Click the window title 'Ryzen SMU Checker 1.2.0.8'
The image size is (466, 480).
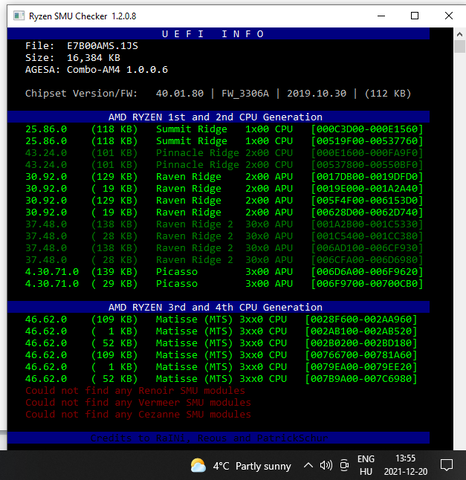(82, 16)
